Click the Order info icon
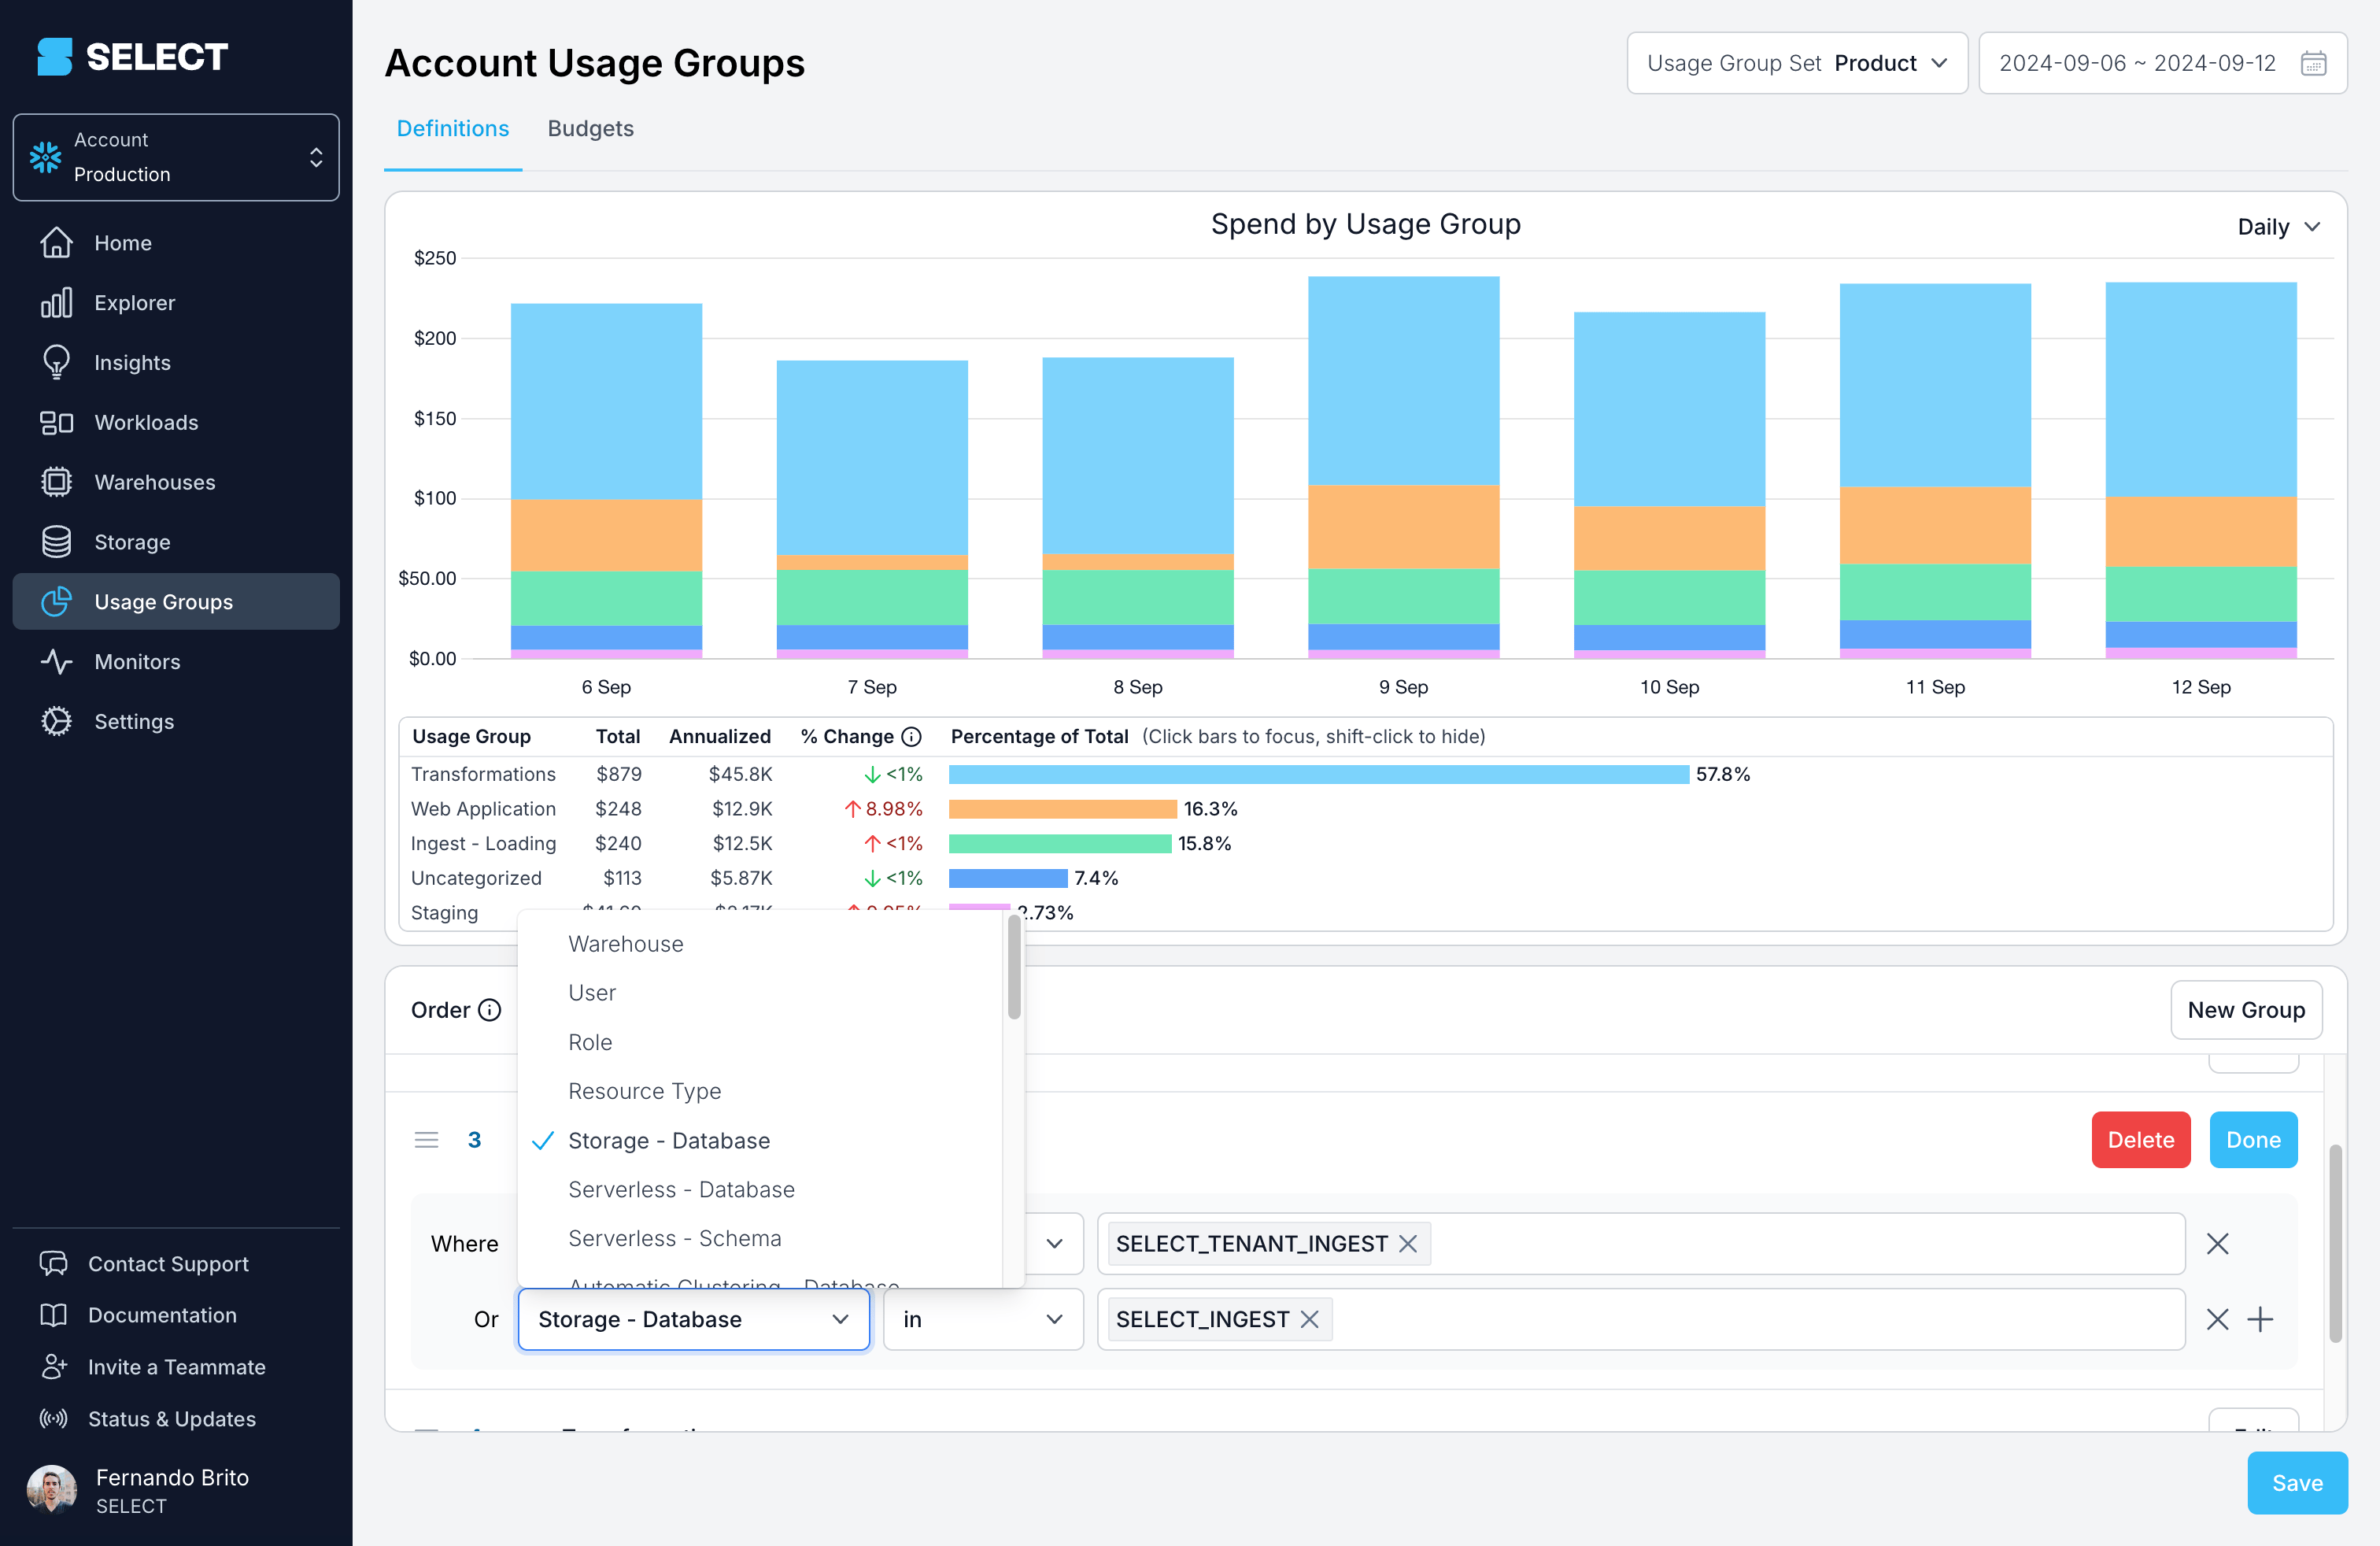The image size is (2380, 1546). [x=489, y=1010]
